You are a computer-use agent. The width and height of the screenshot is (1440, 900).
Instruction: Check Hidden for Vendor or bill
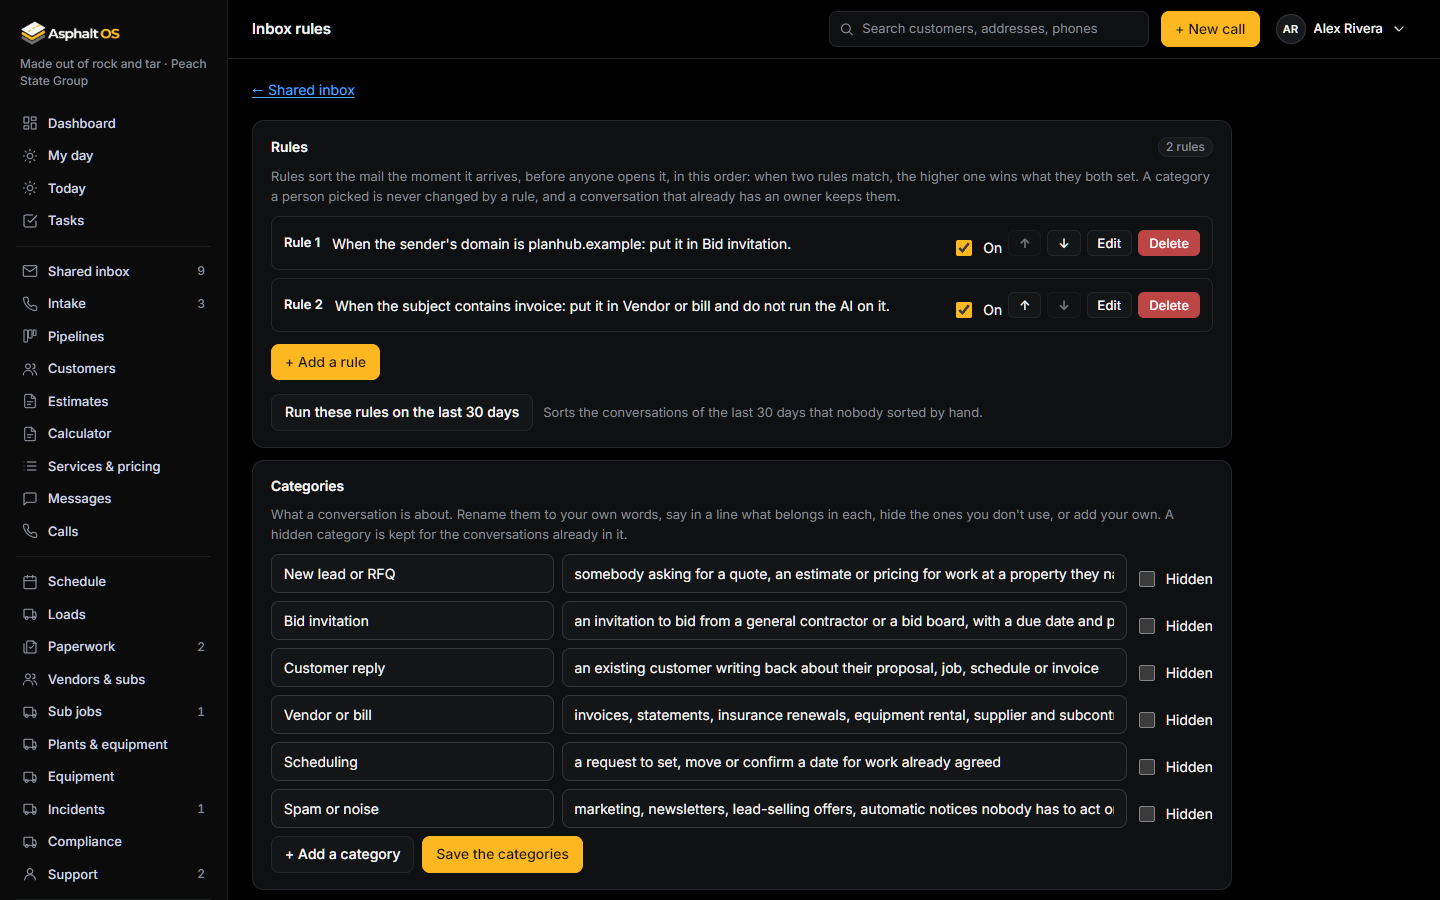[1147, 720]
